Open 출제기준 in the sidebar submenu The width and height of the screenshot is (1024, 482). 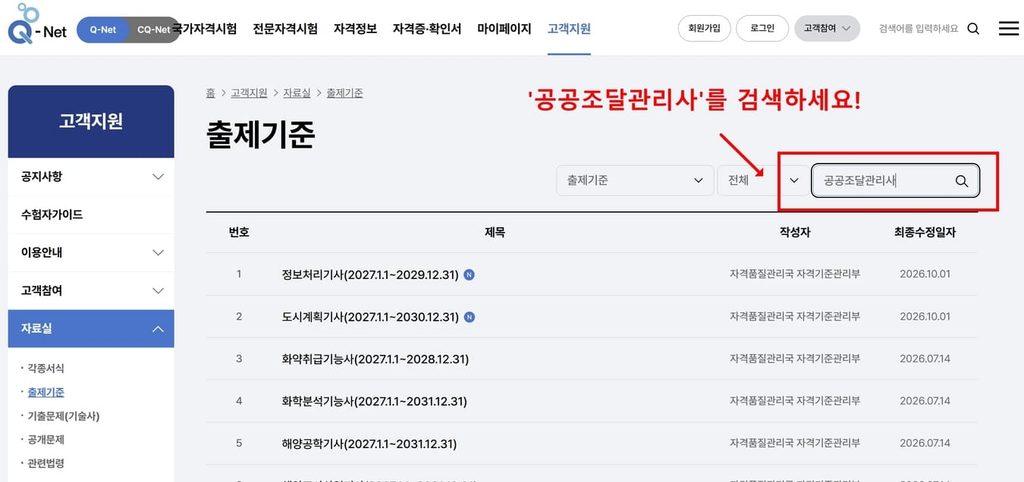tap(46, 393)
